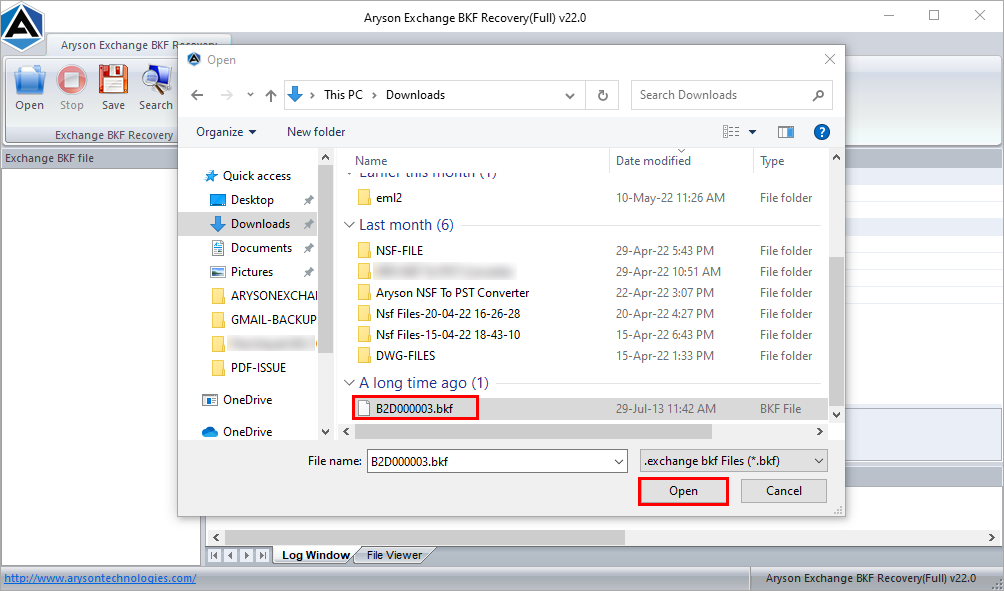This screenshot has height=591, width=1004.
Task: Go back in the Open dialog
Action: (197, 95)
